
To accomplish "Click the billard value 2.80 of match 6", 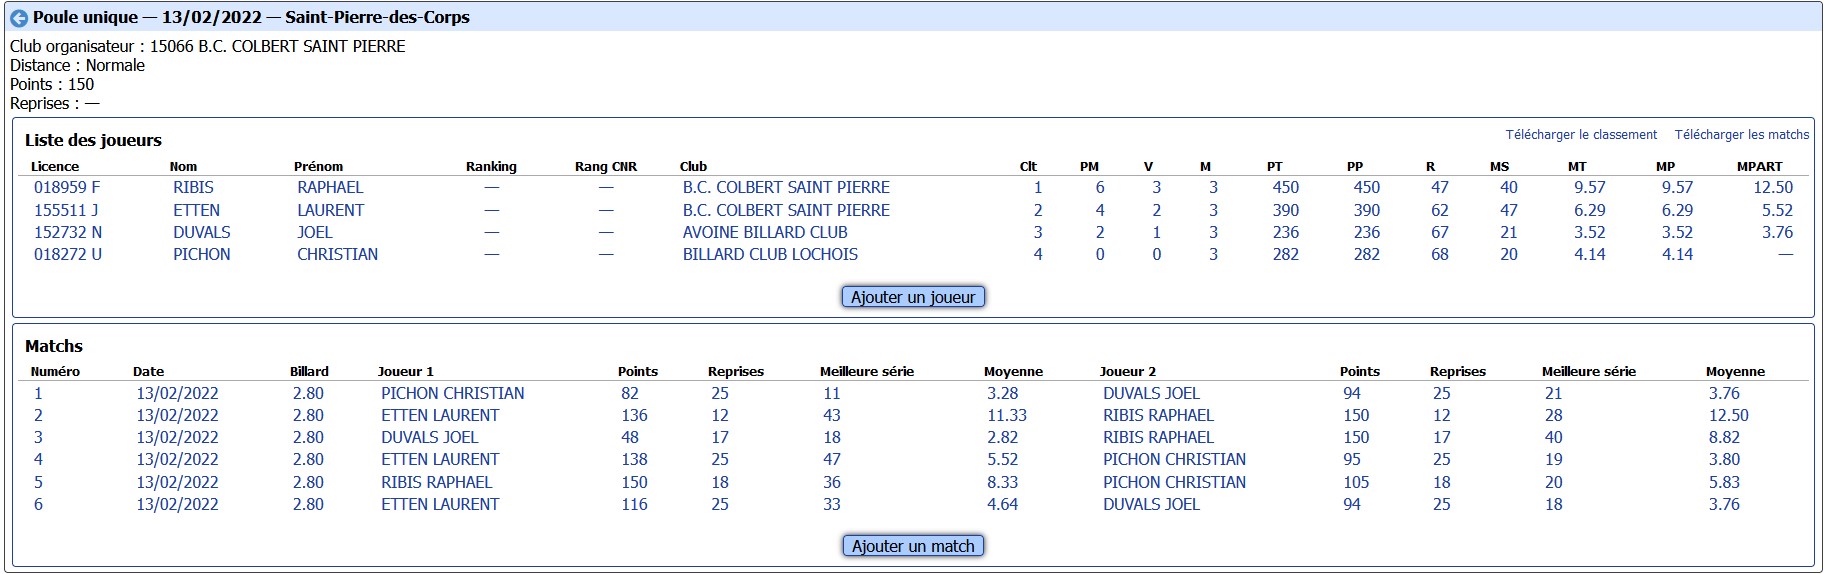I will pos(308,504).
